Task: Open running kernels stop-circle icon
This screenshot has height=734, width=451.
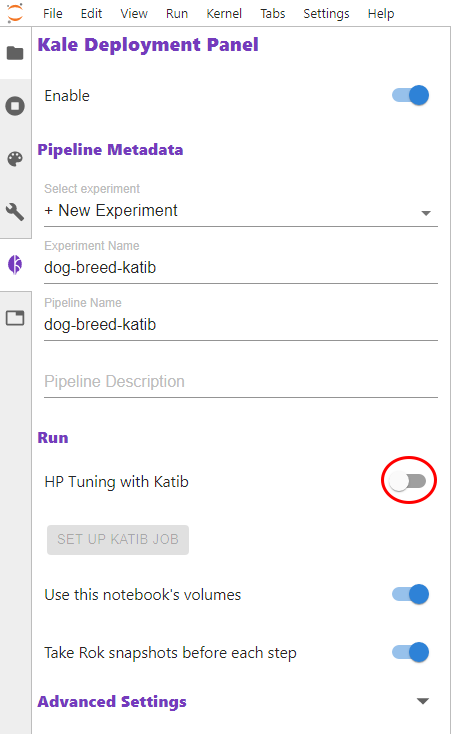Action: pos(15,106)
